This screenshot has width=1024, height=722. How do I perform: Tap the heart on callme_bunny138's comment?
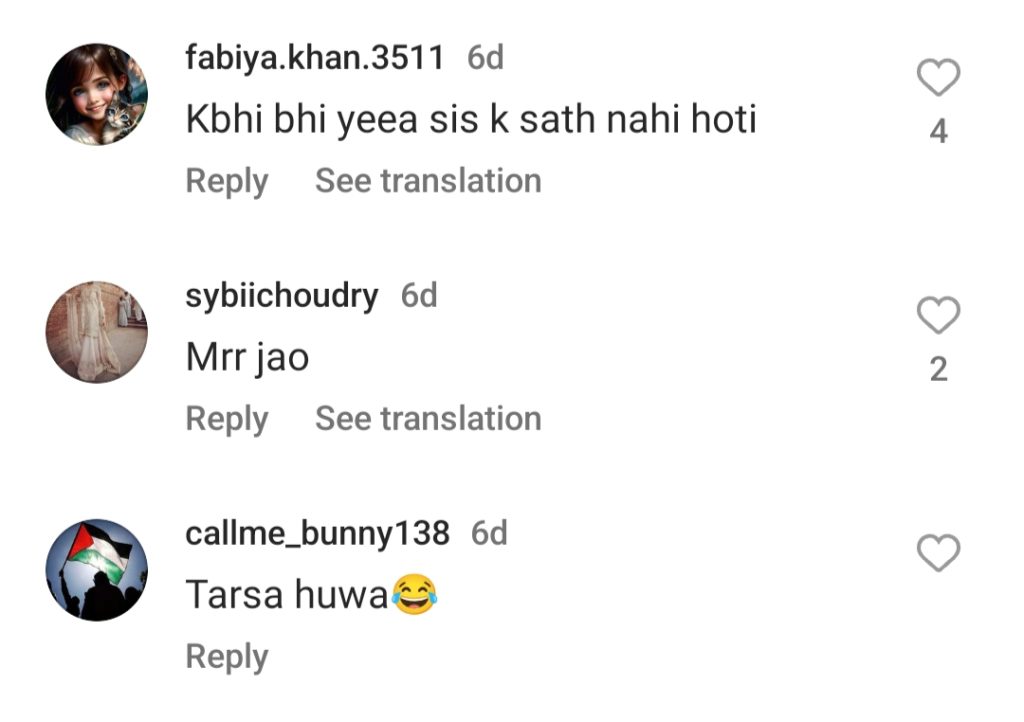(938, 552)
